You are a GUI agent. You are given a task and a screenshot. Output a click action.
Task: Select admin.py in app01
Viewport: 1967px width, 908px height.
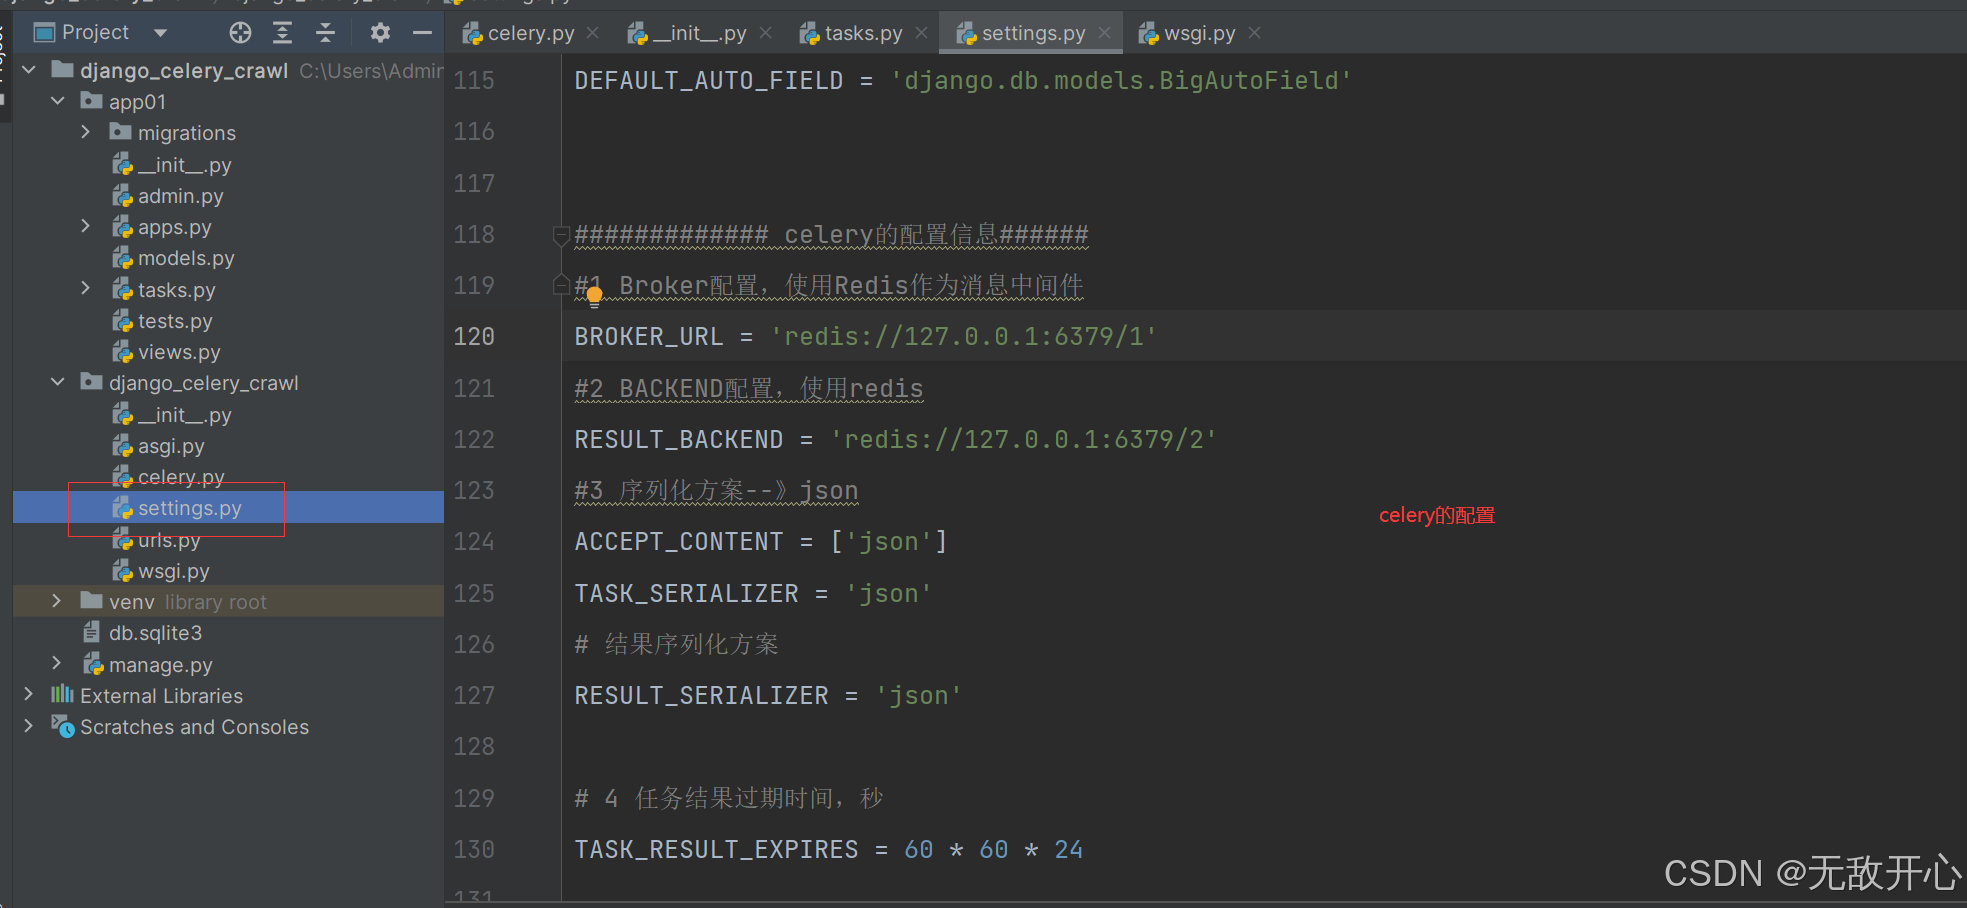coord(180,196)
